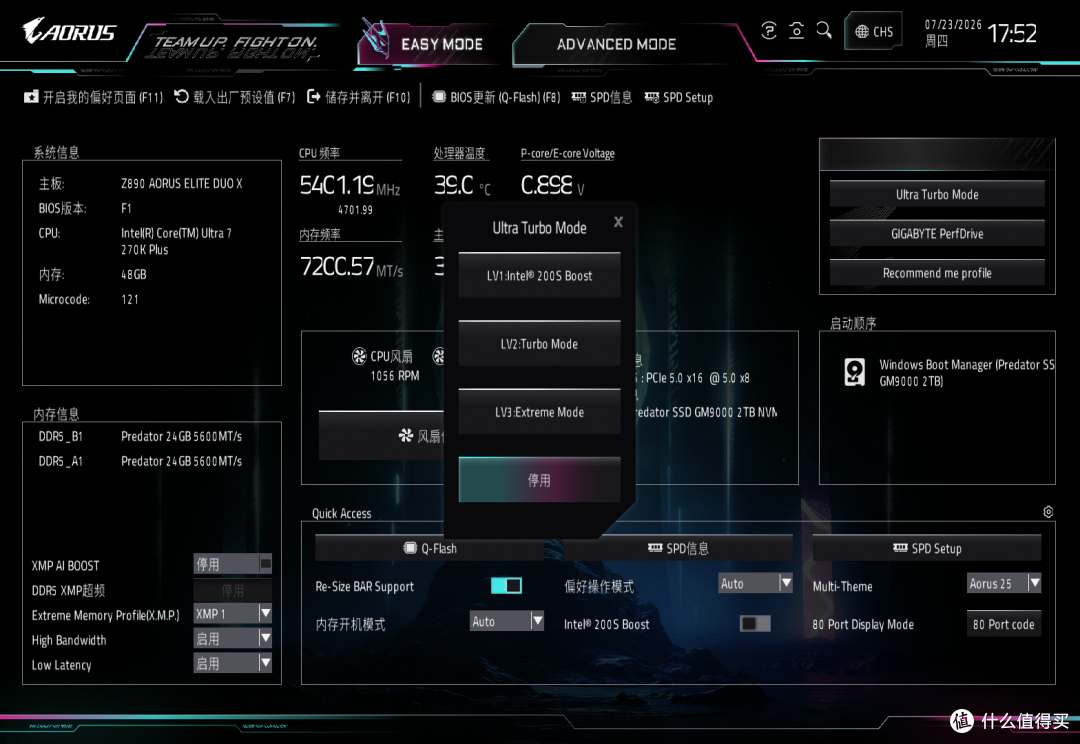The image size is (1080, 744).
Task: Click the 07/23/2026 date display
Action: [953, 24]
